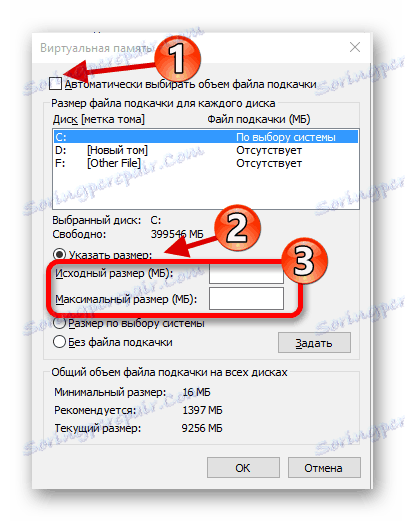405x521 pixels.
Task: Click the red number 3 annotation badge
Action: point(305,261)
